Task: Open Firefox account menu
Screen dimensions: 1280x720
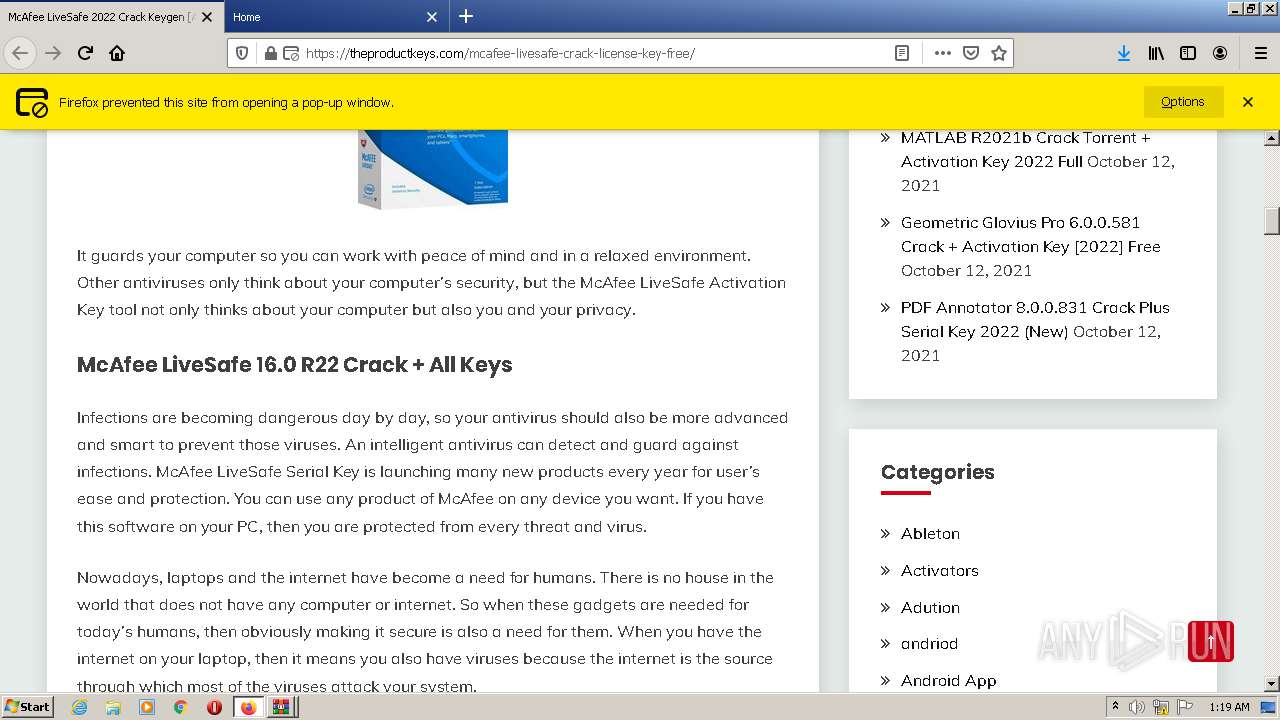Action: pyautogui.click(x=1220, y=53)
